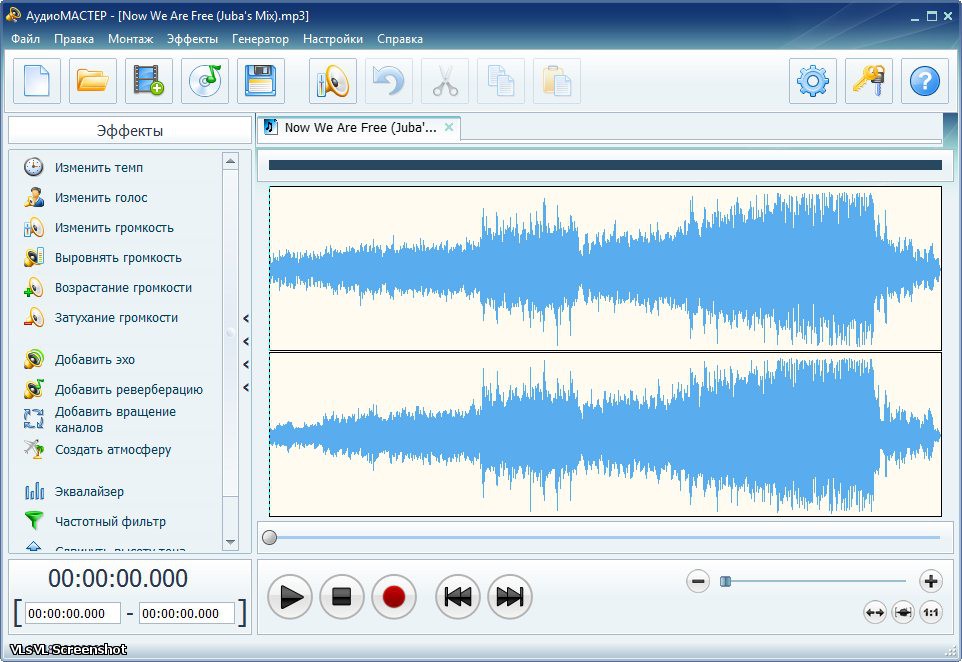Click the Создать атмосферу icon
Screen dimensions: 962x662
[x=34, y=449]
